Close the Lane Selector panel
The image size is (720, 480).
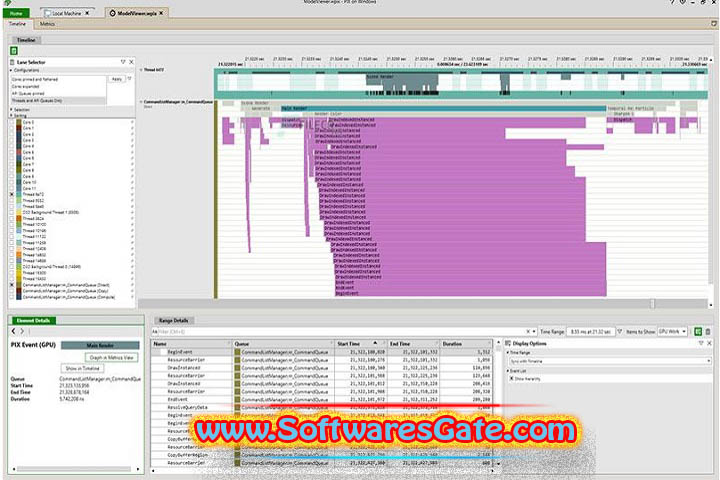point(131,62)
